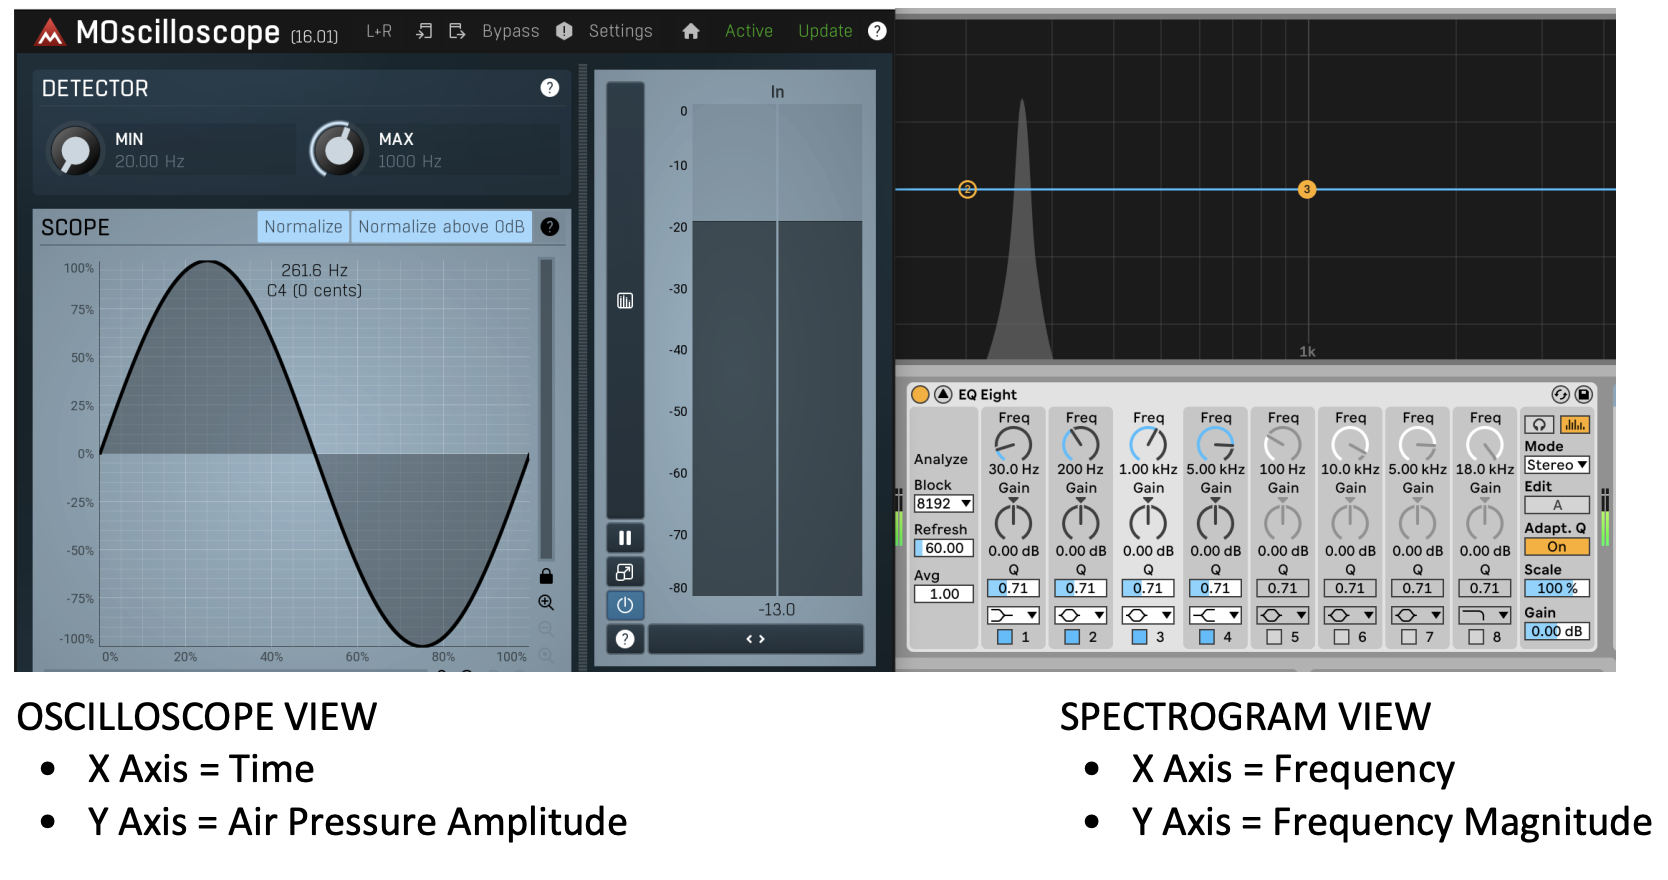
Task: Click the Normalize button in SCOPE
Action: point(303,227)
